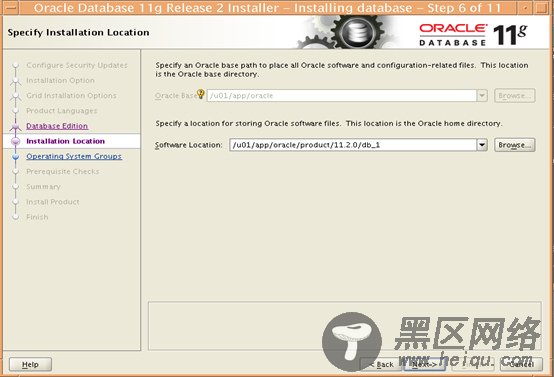Expand the Oracle Base dropdown arrow
The width and height of the screenshot is (554, 377).
coord(482,95)
